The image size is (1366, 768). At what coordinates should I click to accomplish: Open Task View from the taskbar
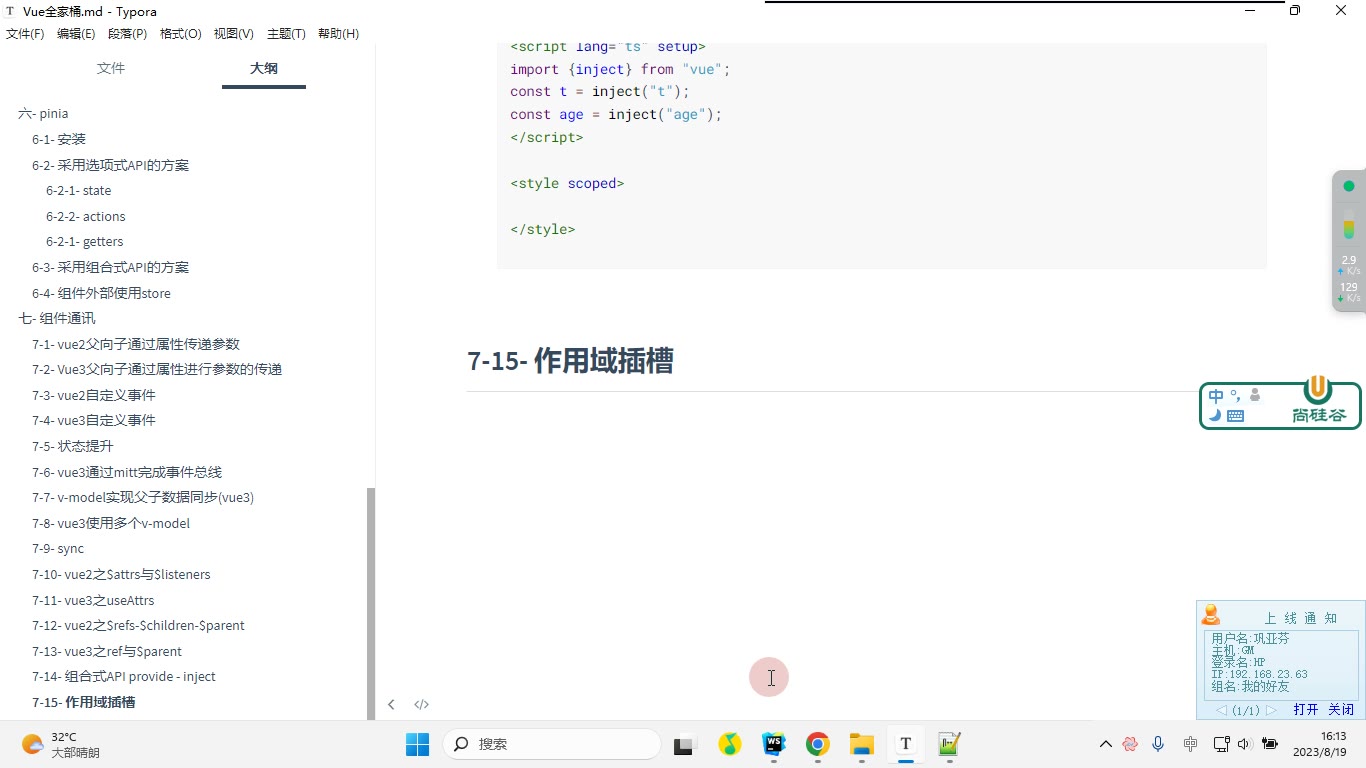click(684, 744)
